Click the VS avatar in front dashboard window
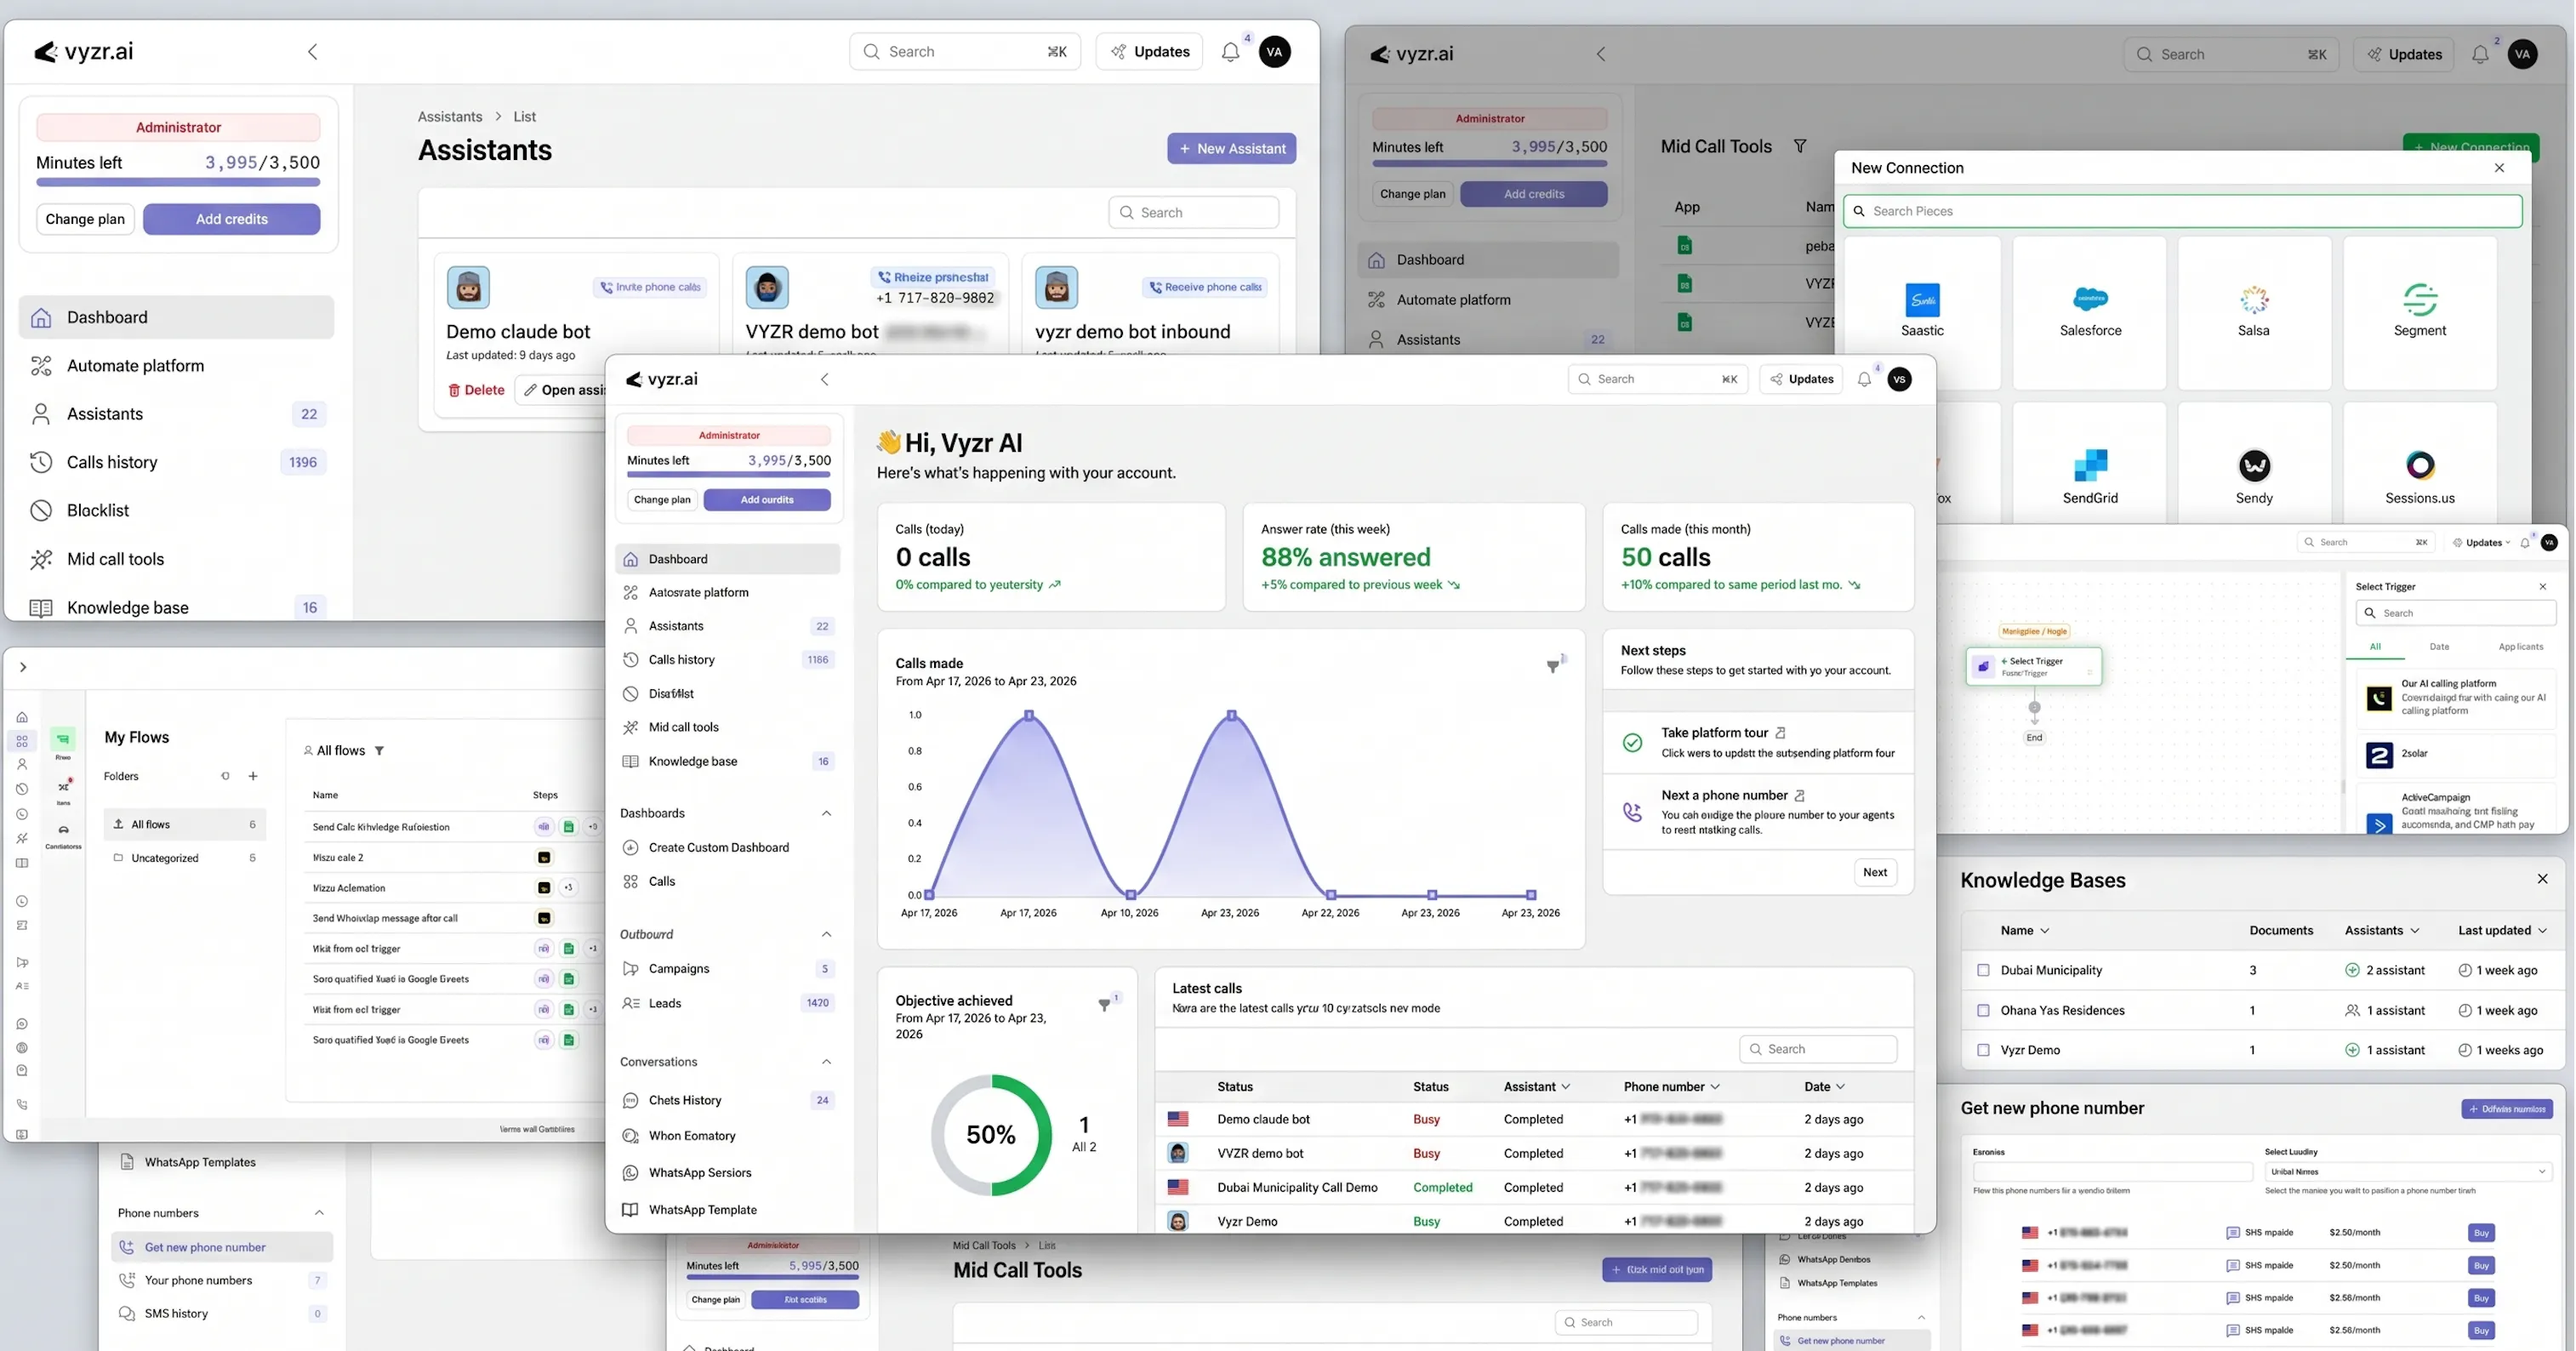 (1899, 379)
